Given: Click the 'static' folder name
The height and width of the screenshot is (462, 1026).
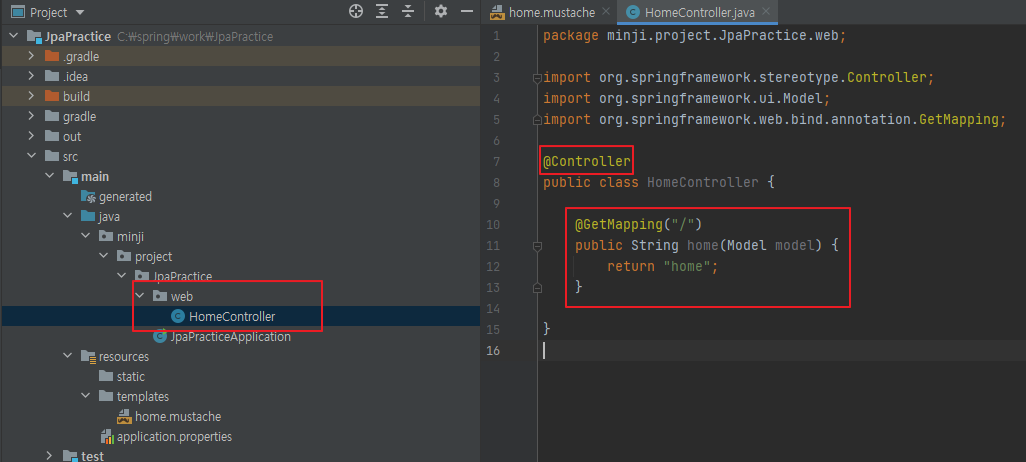Looking at the screenshot, I should pyautogui.click(x=131, y=377).
